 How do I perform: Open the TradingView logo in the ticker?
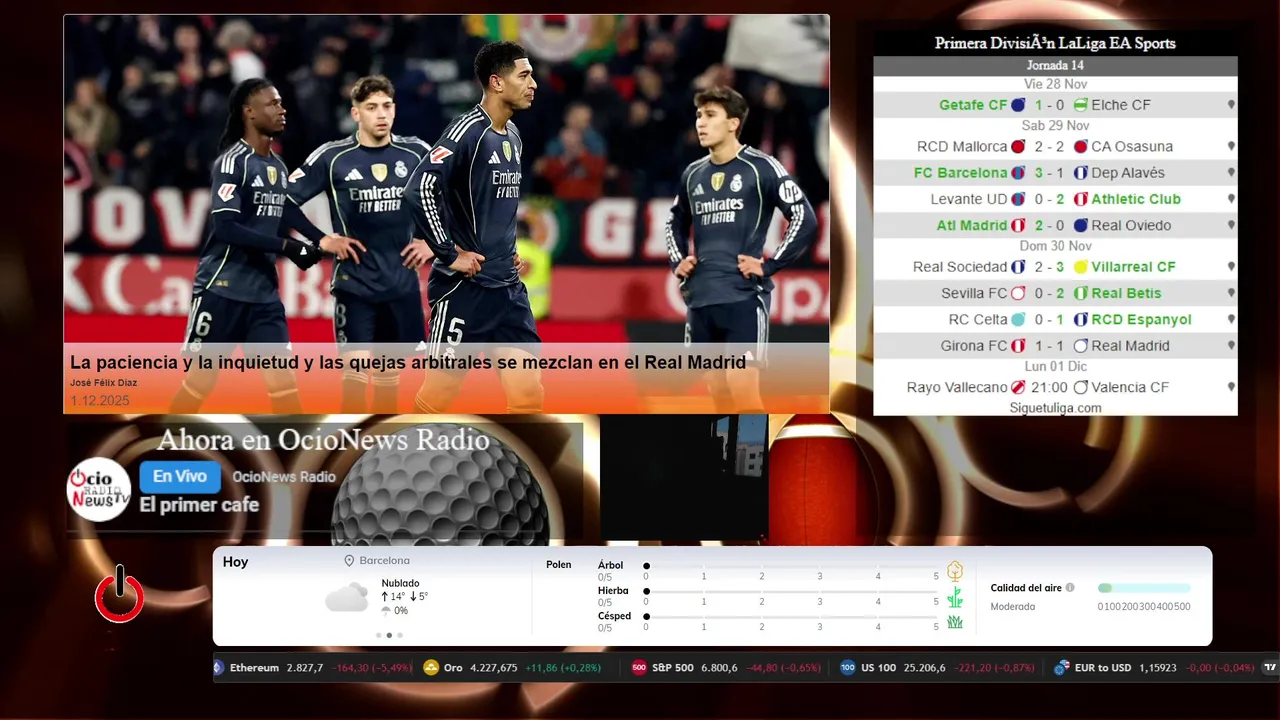[1270, 667]
